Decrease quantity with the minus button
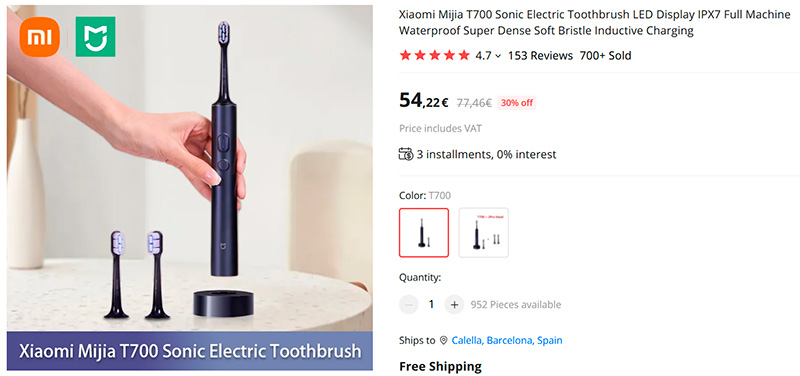The height and width of the screenshot is (376, 800). tap(409, 305)
